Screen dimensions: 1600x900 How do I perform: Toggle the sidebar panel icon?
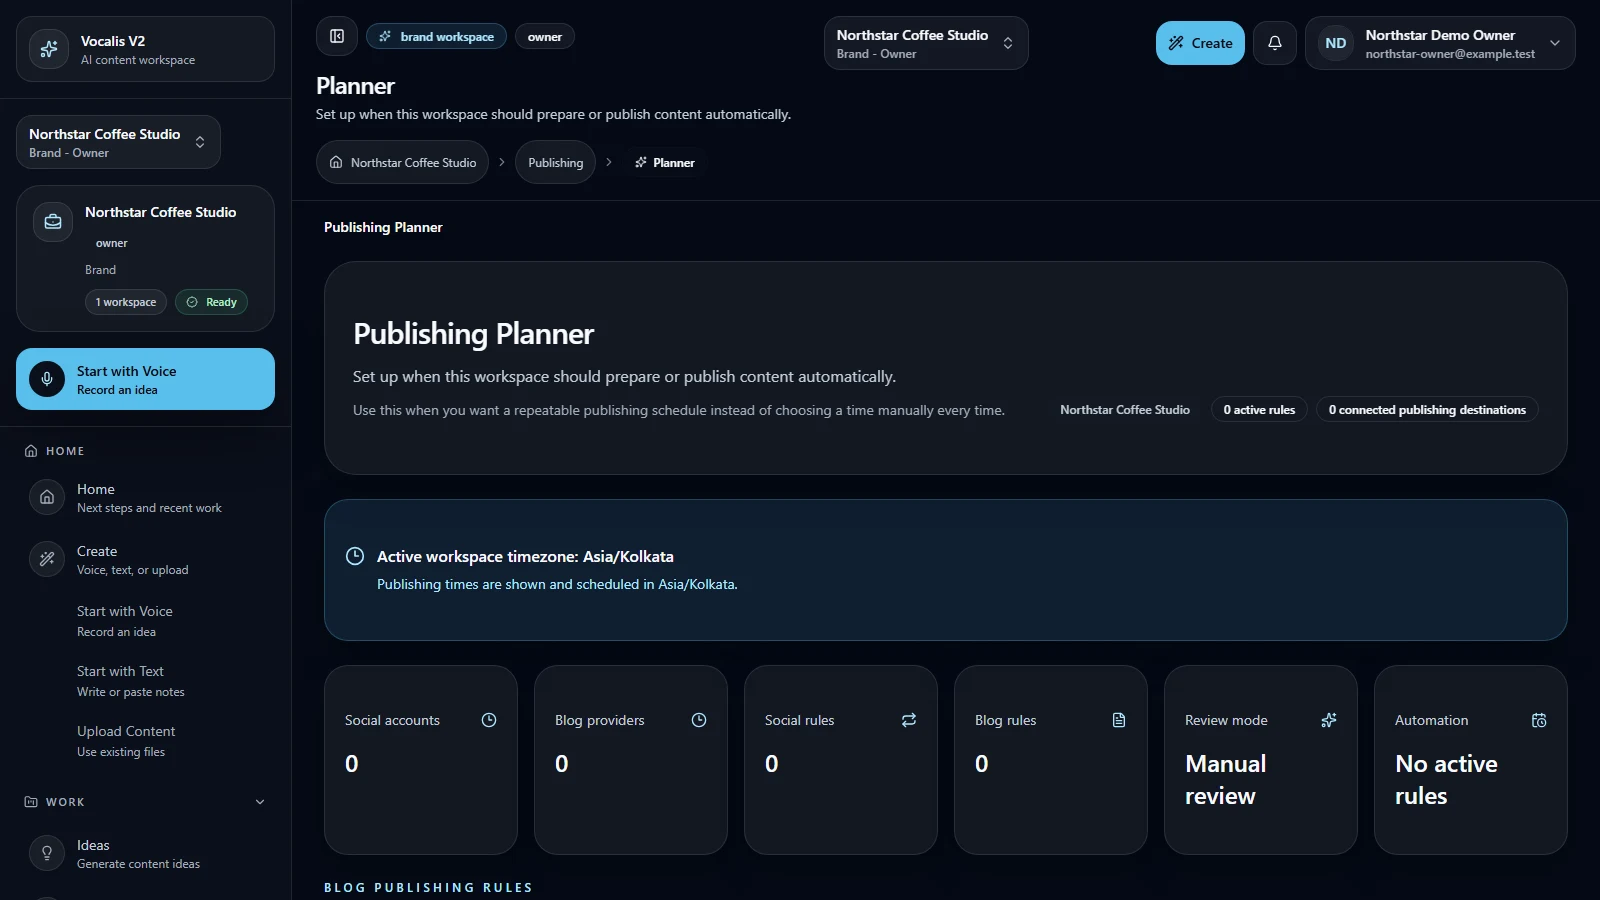click(x=337, y=37)
